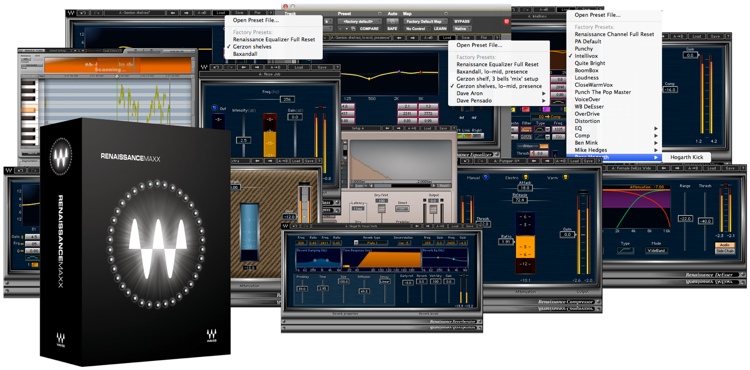Choose Punchy preset in Renaissance Channel menu
This screenshot has height=370, width=750.
[584, 49]
